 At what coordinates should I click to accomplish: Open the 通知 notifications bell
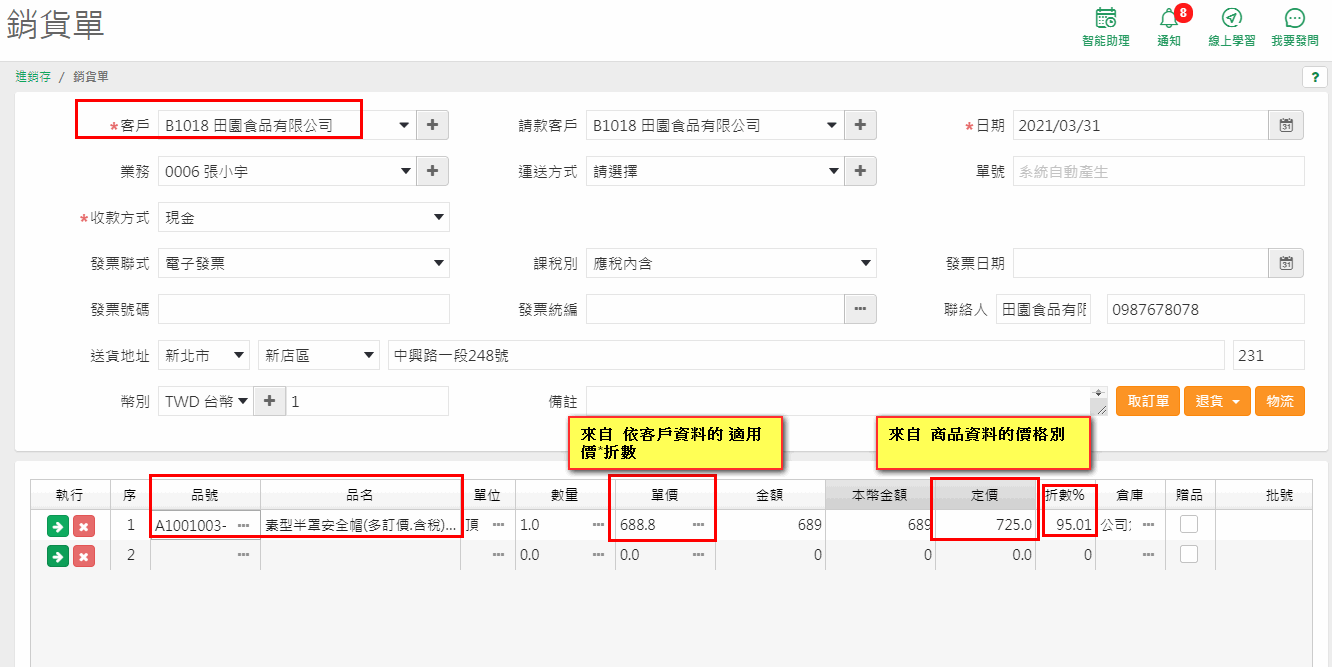tap(1169, 26)
